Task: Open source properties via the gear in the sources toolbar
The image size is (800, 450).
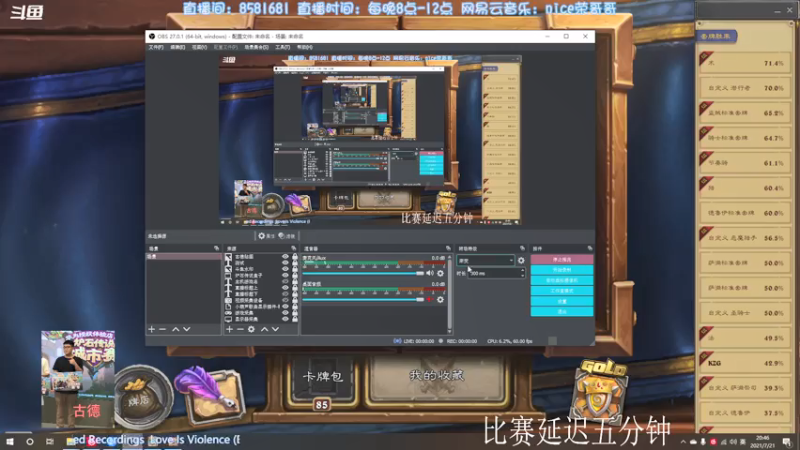Action: (252, 330)
